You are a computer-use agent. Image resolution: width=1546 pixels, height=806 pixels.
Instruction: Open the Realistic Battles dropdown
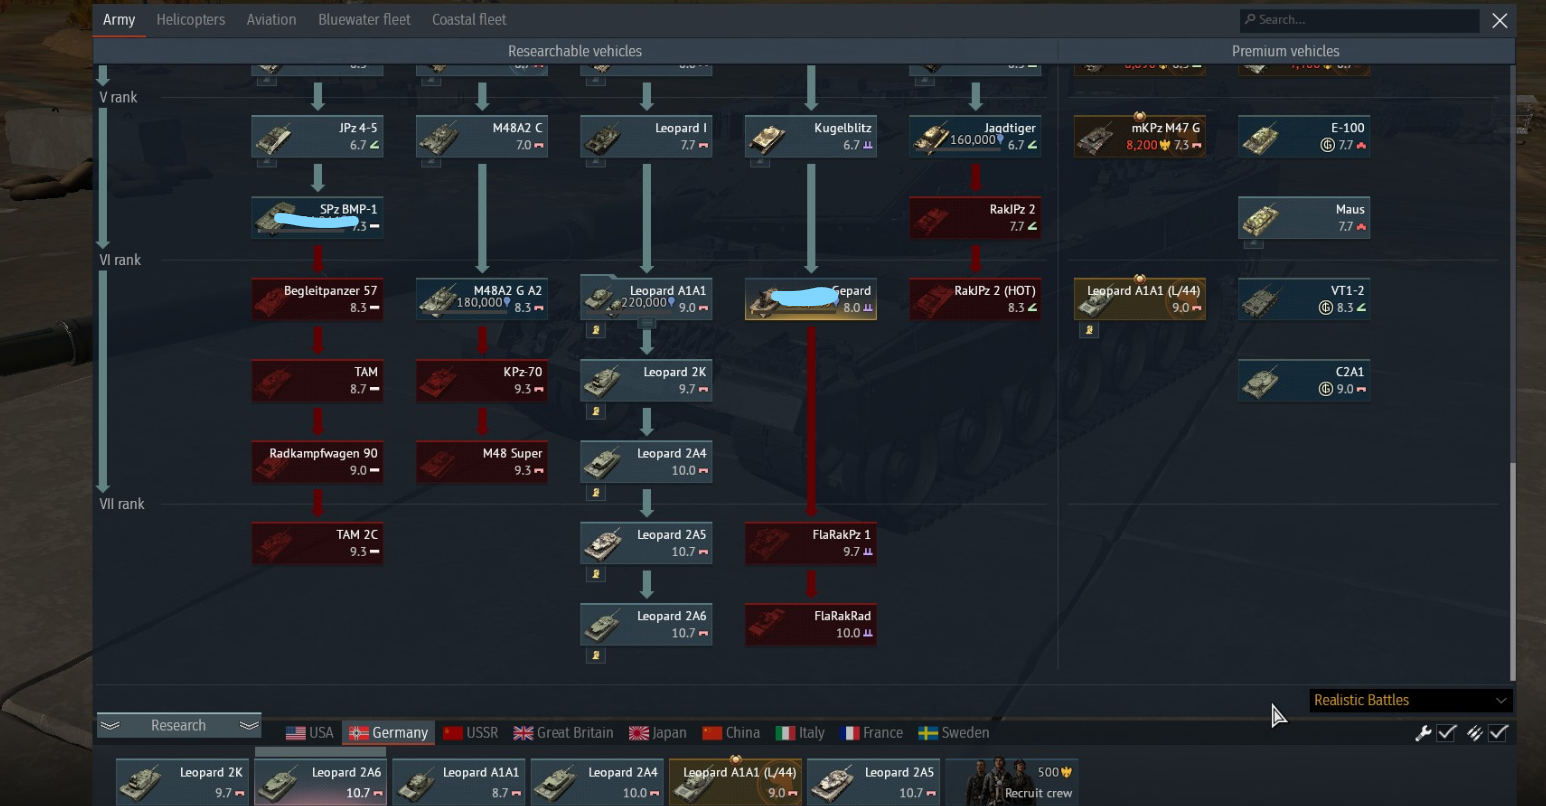point(1410,700)
